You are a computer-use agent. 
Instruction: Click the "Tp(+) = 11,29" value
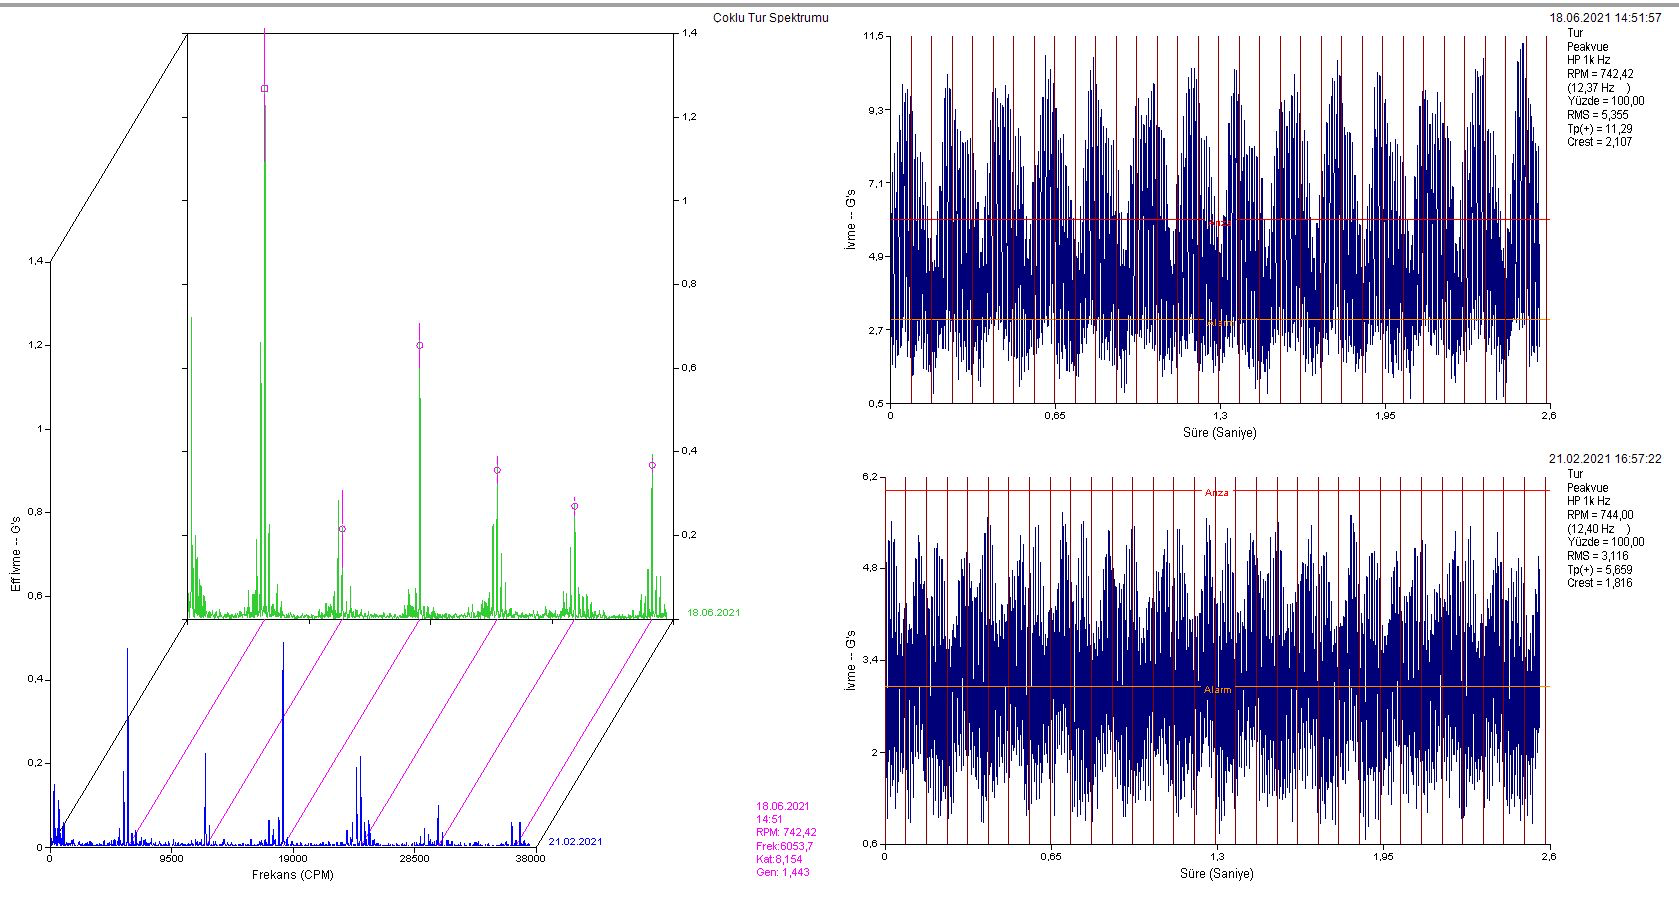pos(1600,129)
